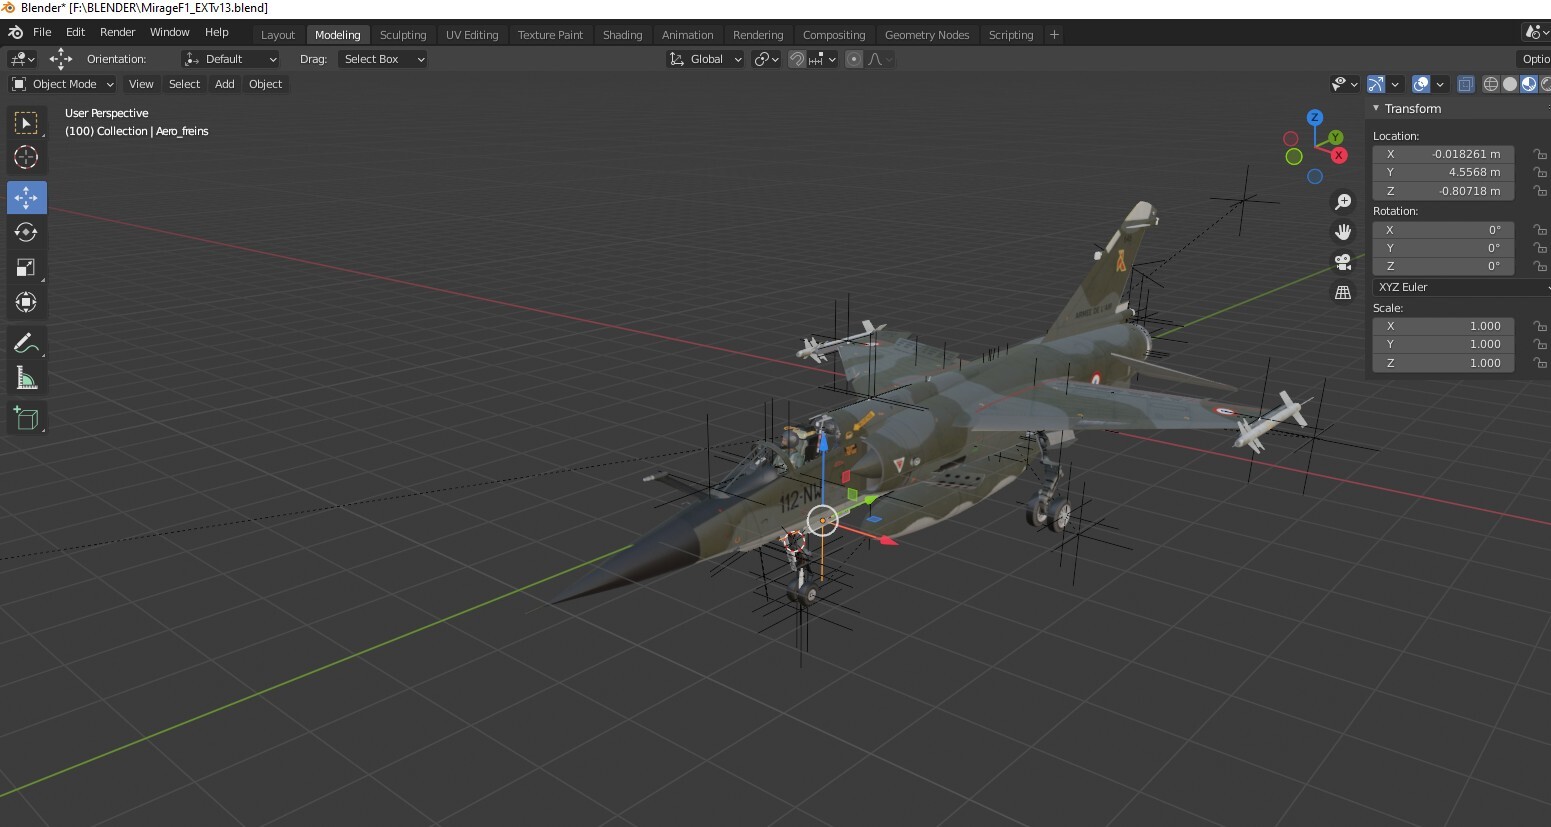This screenshot has height=827, width=1551.
Task: Activate the Scale tool
Action: [26, 268]
